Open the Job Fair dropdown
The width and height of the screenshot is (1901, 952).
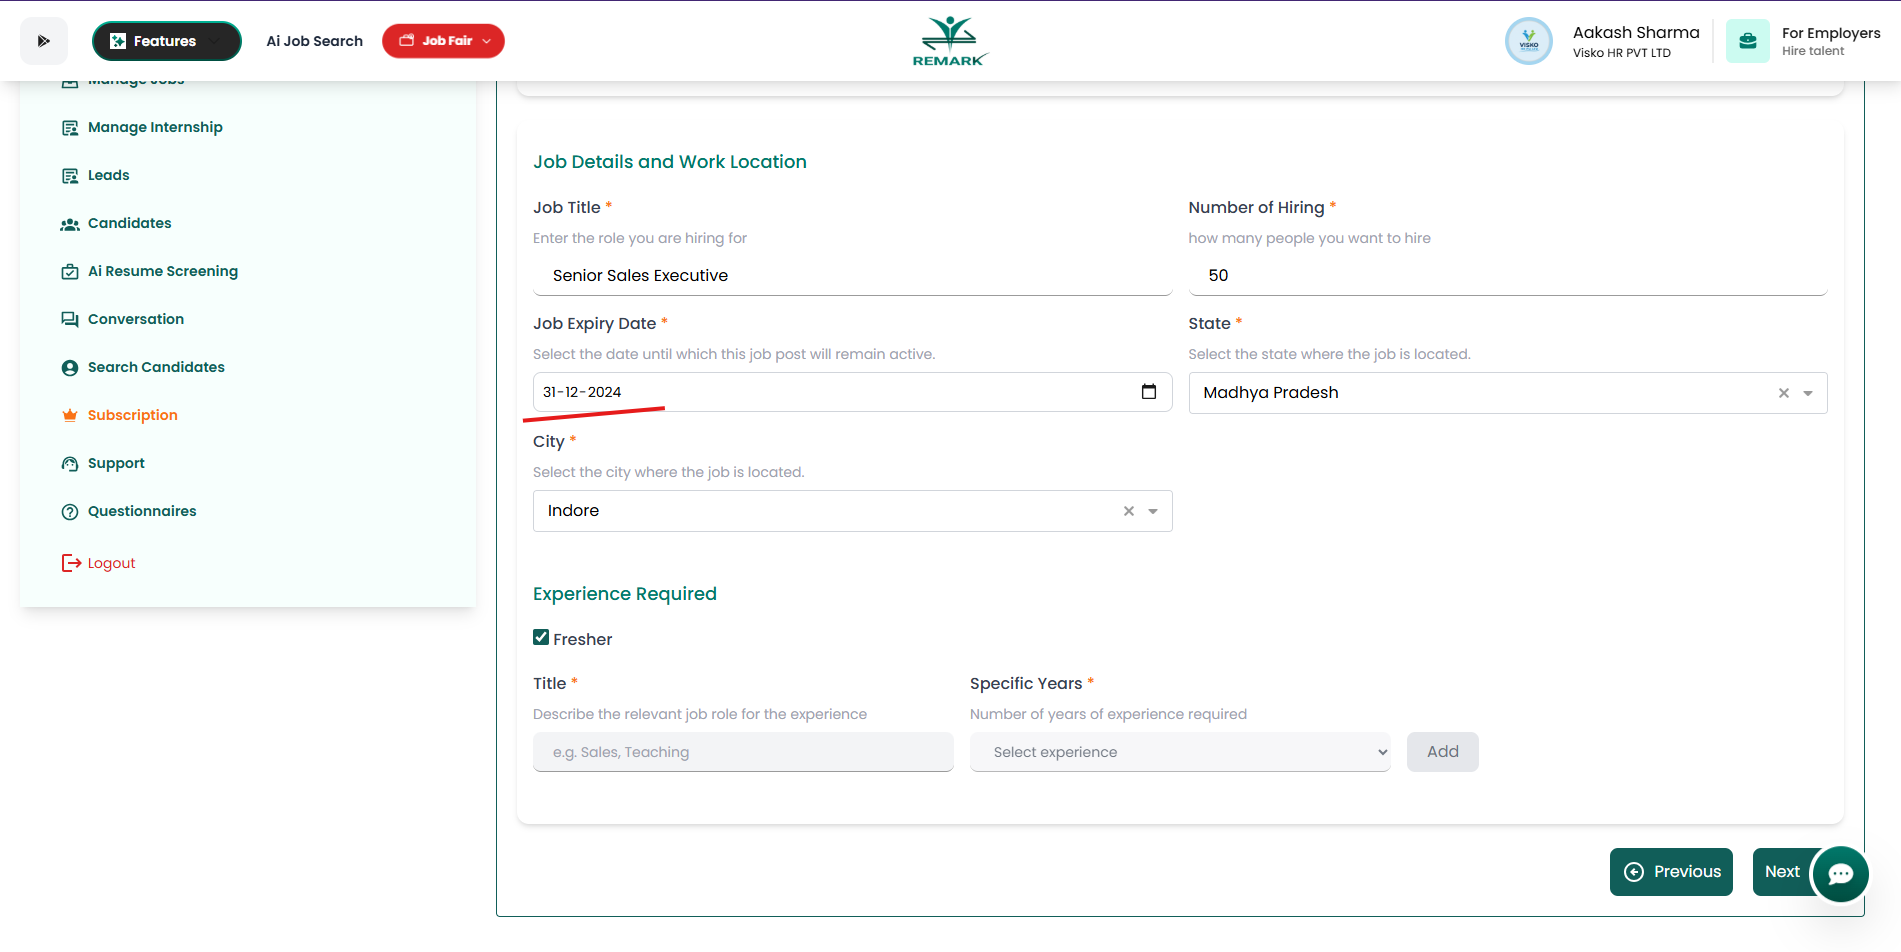(443, 41)
